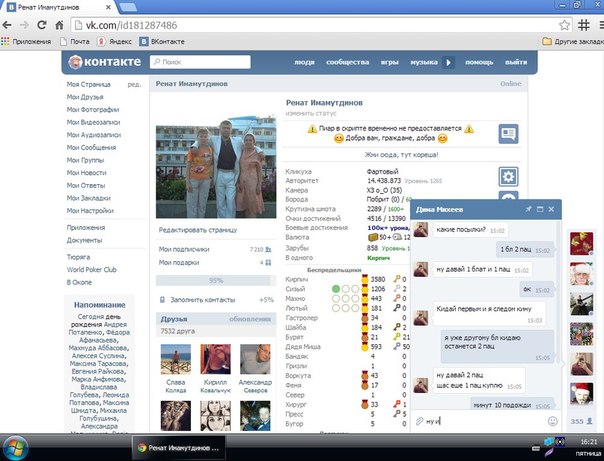Click the browser forward arrow
Viewport: 604px width, 461px height.
[x=24, y=25]
